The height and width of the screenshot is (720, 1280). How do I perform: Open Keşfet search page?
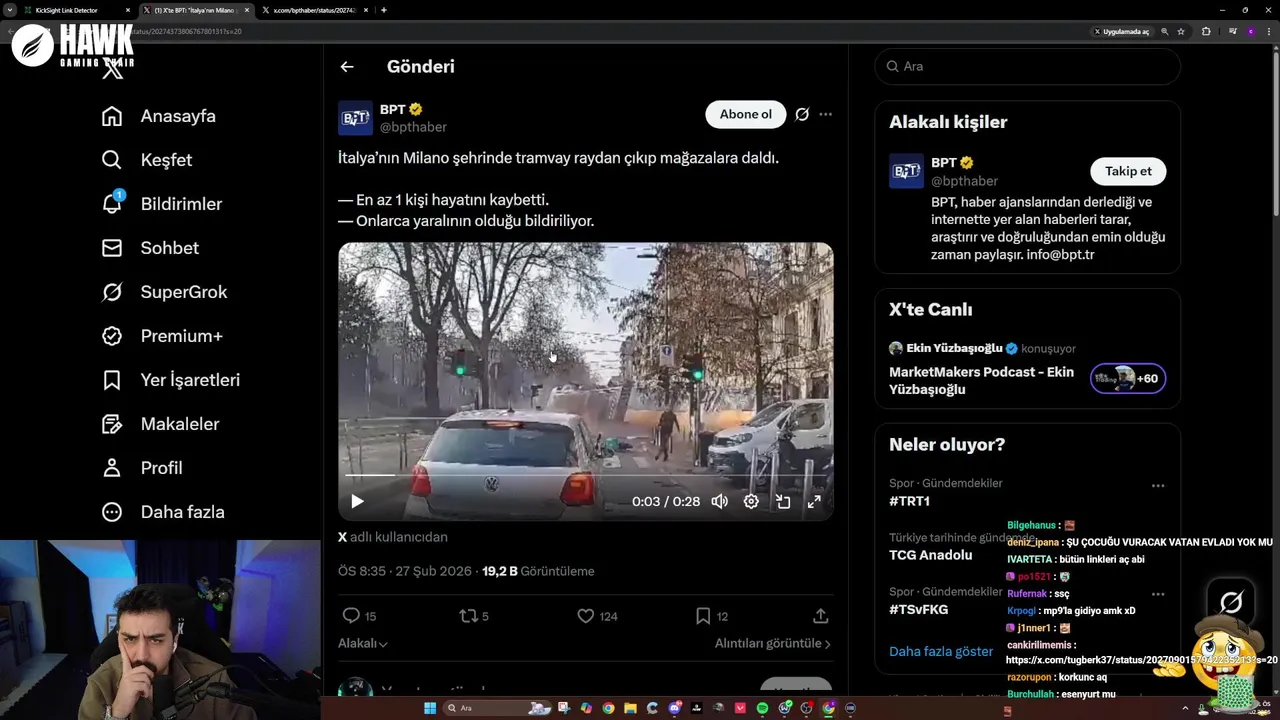tap(147, 160)
